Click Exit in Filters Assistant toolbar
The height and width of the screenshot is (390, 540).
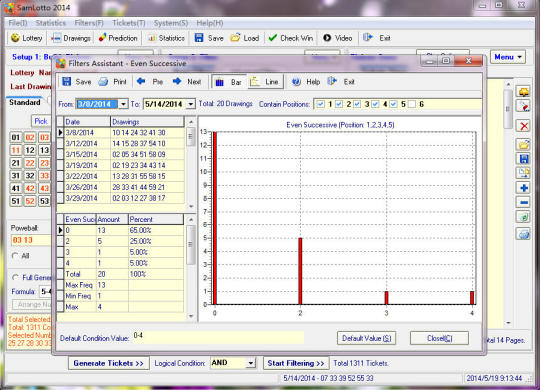(x=341, y=82)
